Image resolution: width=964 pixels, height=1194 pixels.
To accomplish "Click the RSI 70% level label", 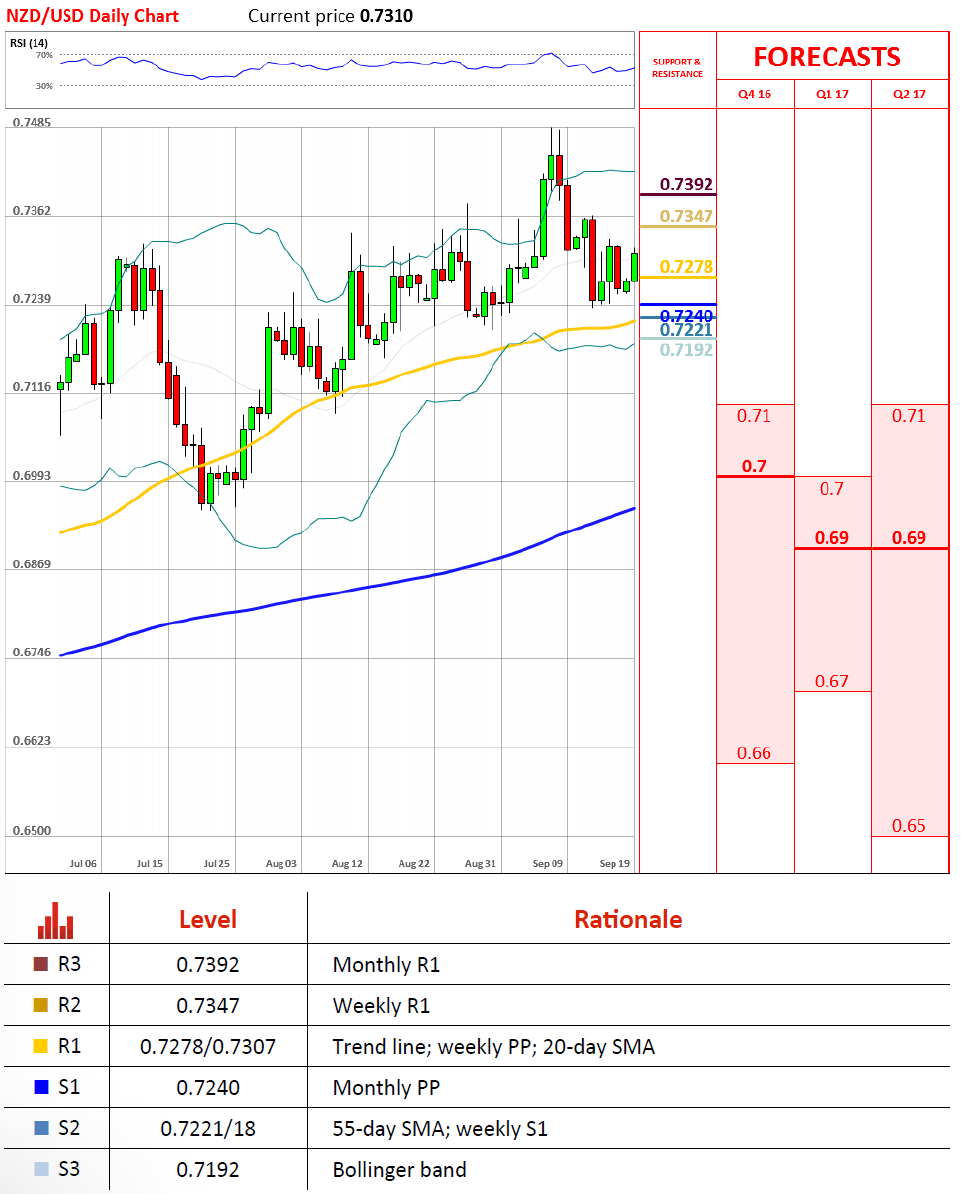I will [x=44, y=56].
